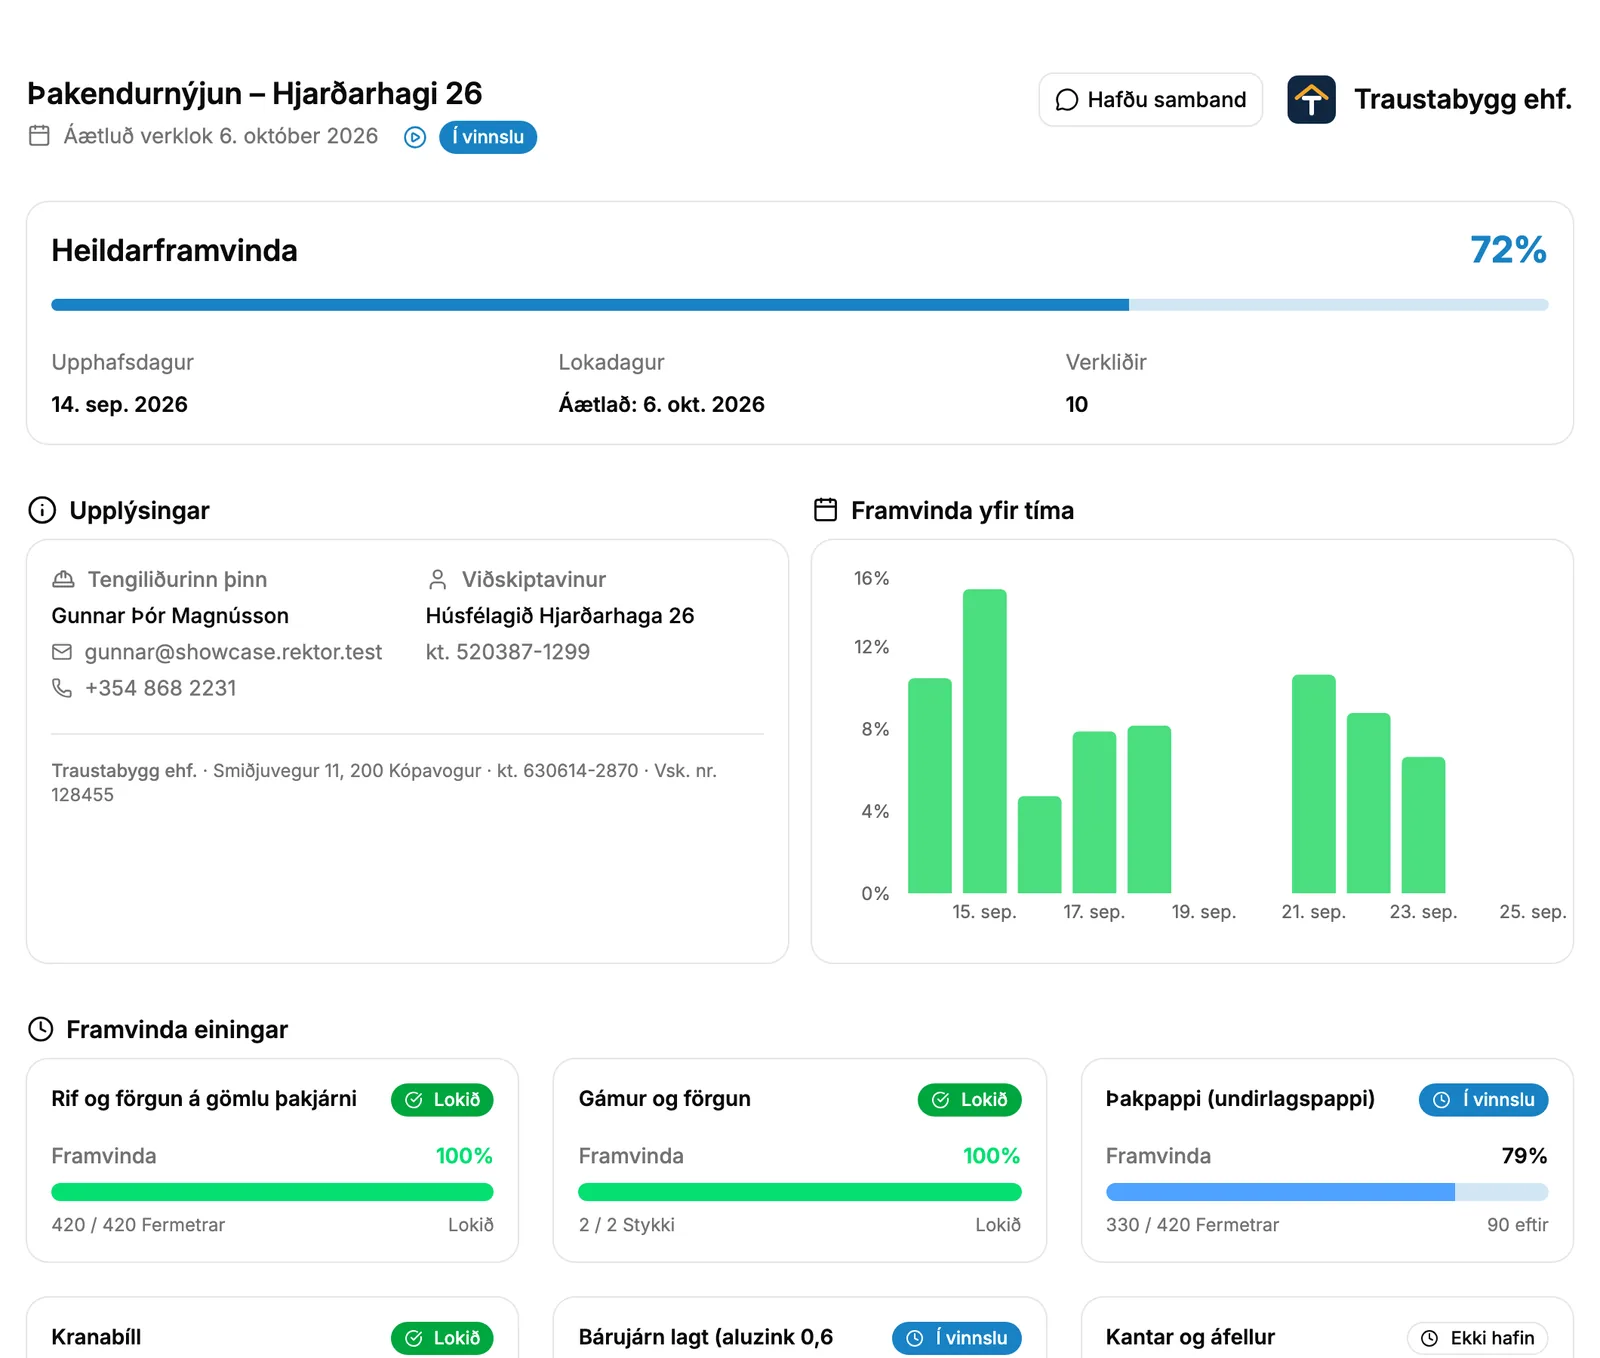The width and height of the screenshot is (1600, 1358).
Task: Click '2 / 2 Stykki' quantity text
Action: pyautogui.click(x=627, y=1225)
